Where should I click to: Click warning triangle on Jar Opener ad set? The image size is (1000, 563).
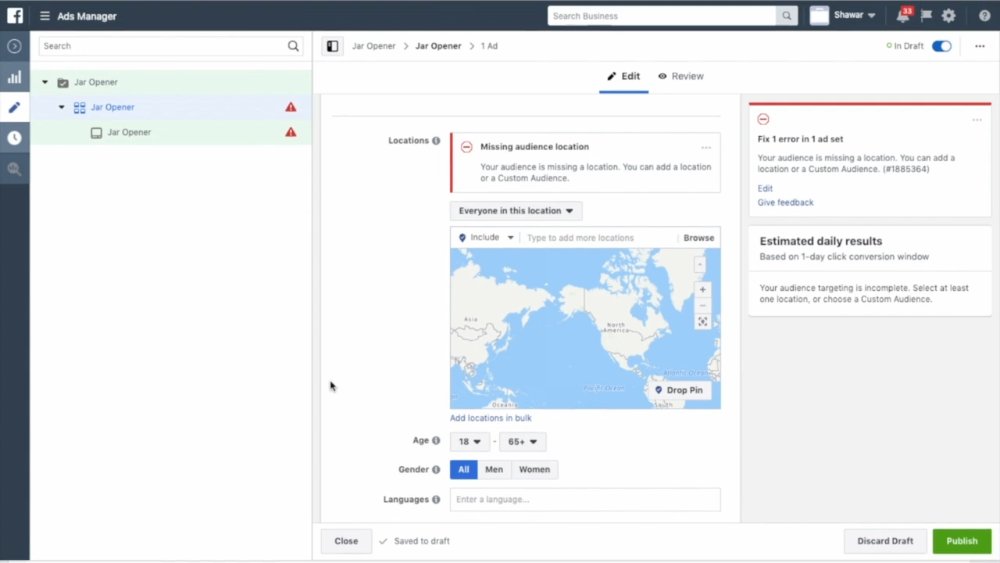click(291, 107)
